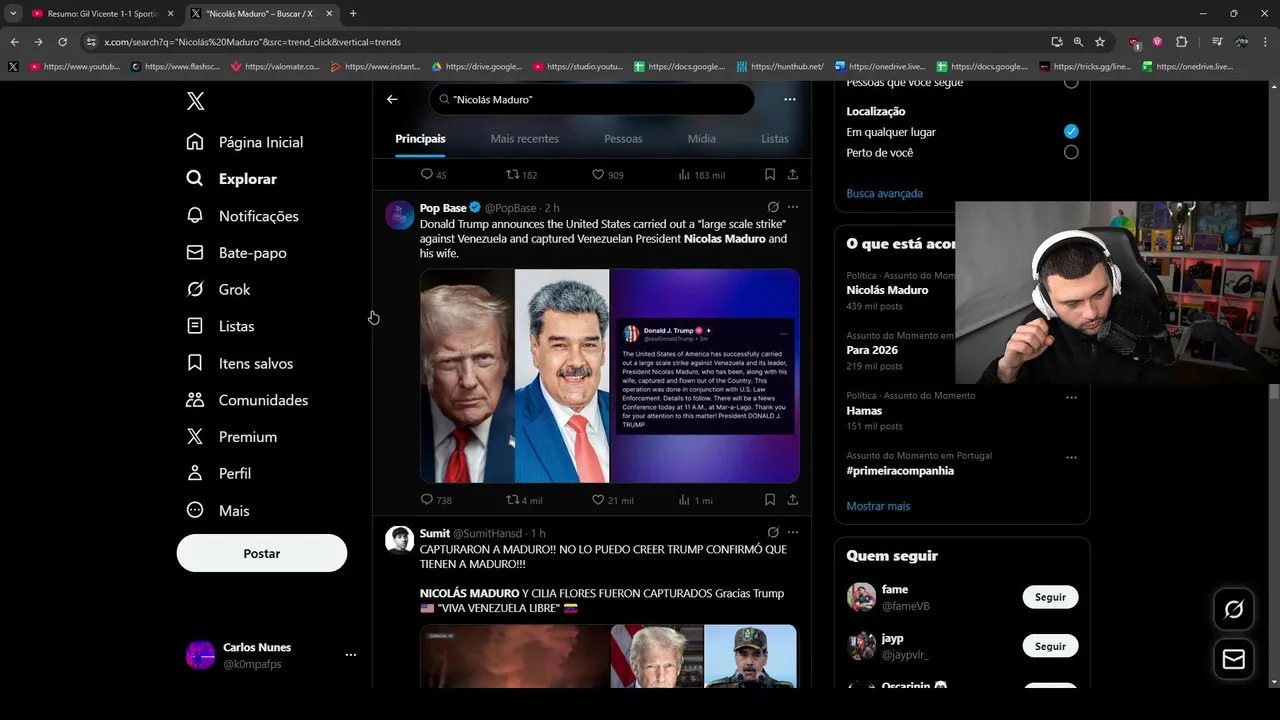The width and height of the screenshot is (1280, 720).
Task: Open floating Grok button
Action: [x=1234, y=610]
